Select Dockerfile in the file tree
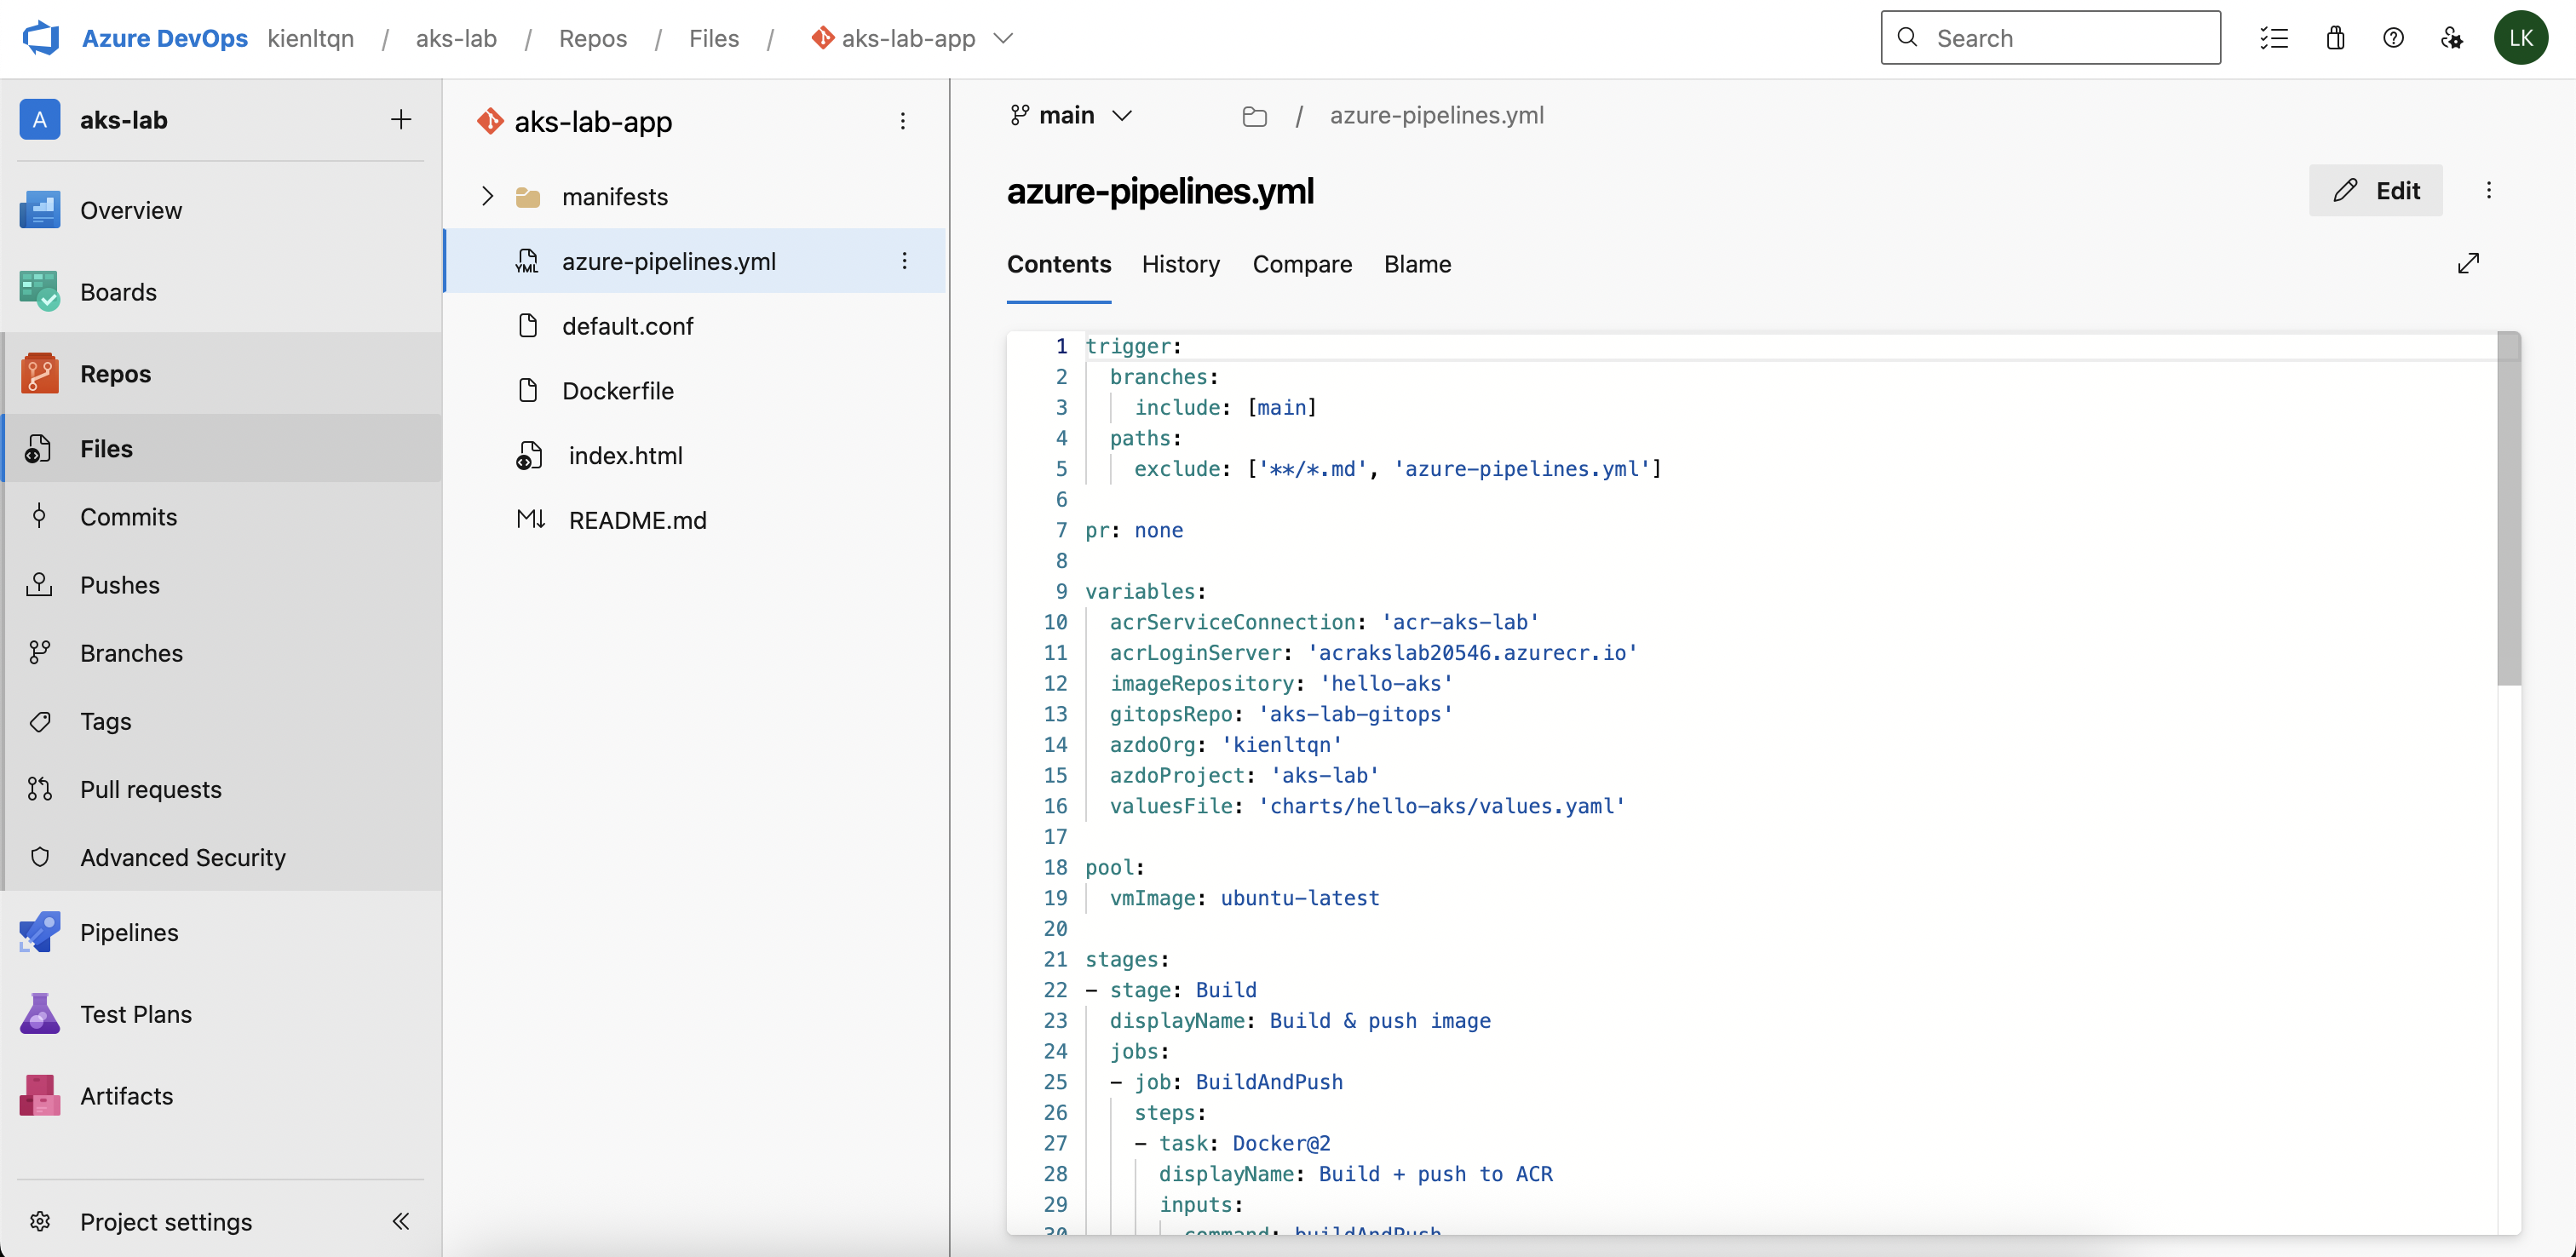The image size is (2576, 1257). [x=694, y=390]
